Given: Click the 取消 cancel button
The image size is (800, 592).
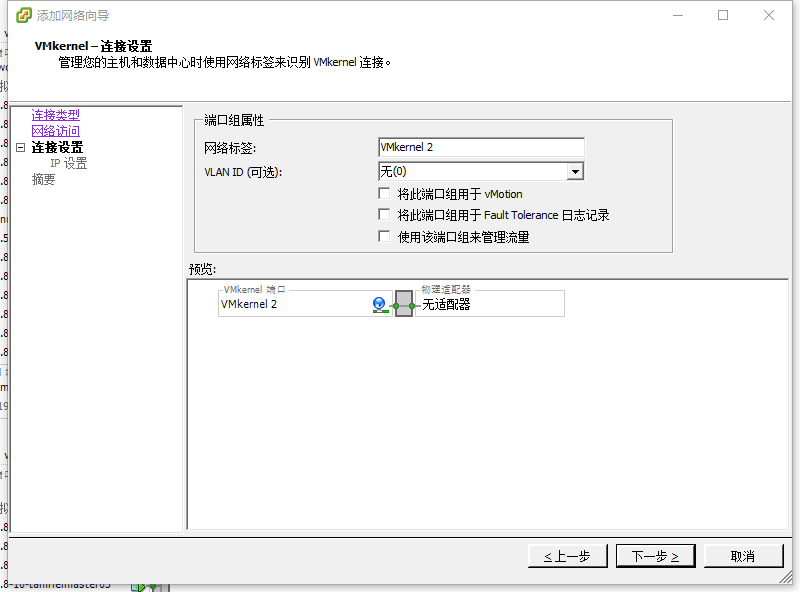Looking at the screenshot, I should click(743, 556).
